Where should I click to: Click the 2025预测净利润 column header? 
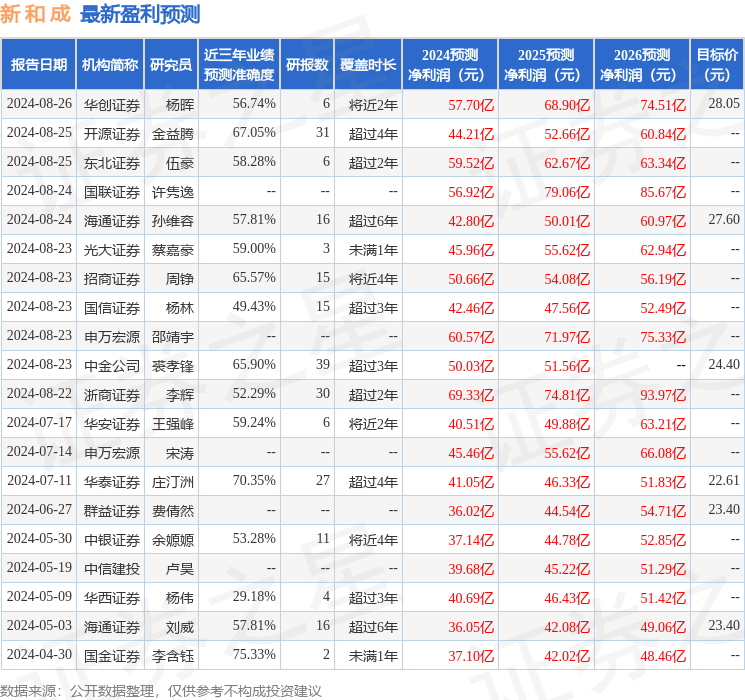click(x=546, y=65)
